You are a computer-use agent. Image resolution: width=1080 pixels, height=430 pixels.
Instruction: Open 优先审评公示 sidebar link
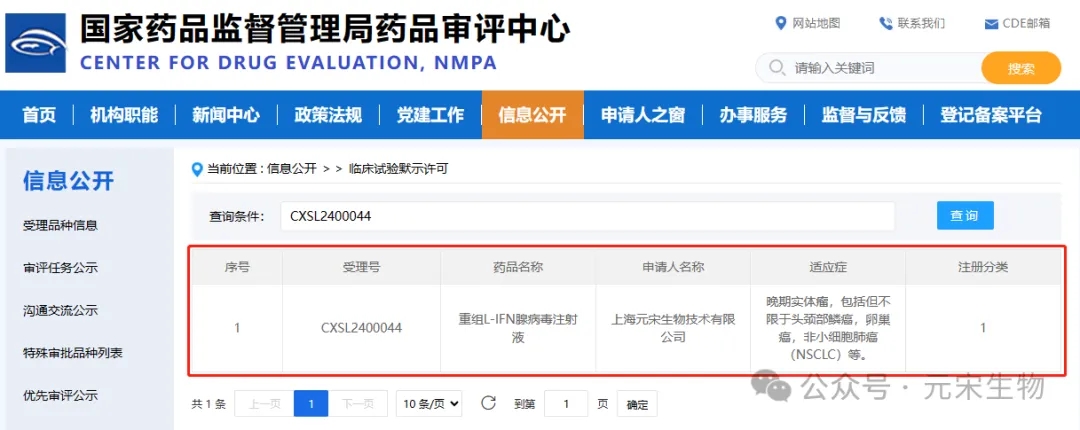pos(60,395)
